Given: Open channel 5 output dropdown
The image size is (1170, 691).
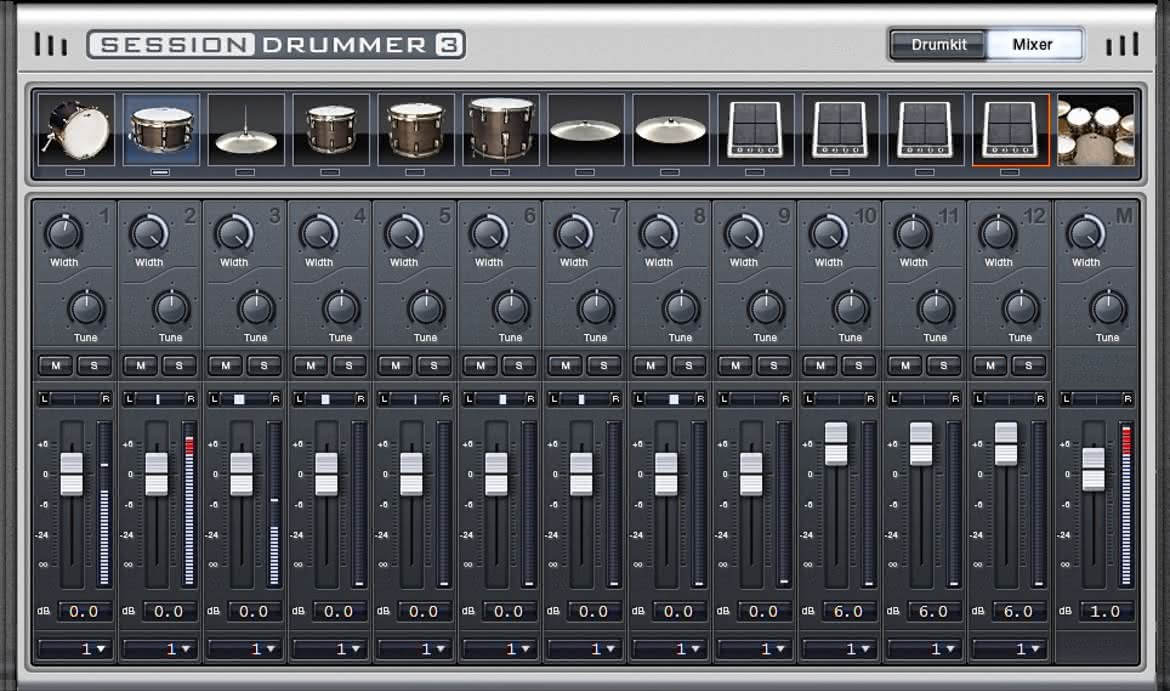Looking at the screenshot, I should click(415, 649).
